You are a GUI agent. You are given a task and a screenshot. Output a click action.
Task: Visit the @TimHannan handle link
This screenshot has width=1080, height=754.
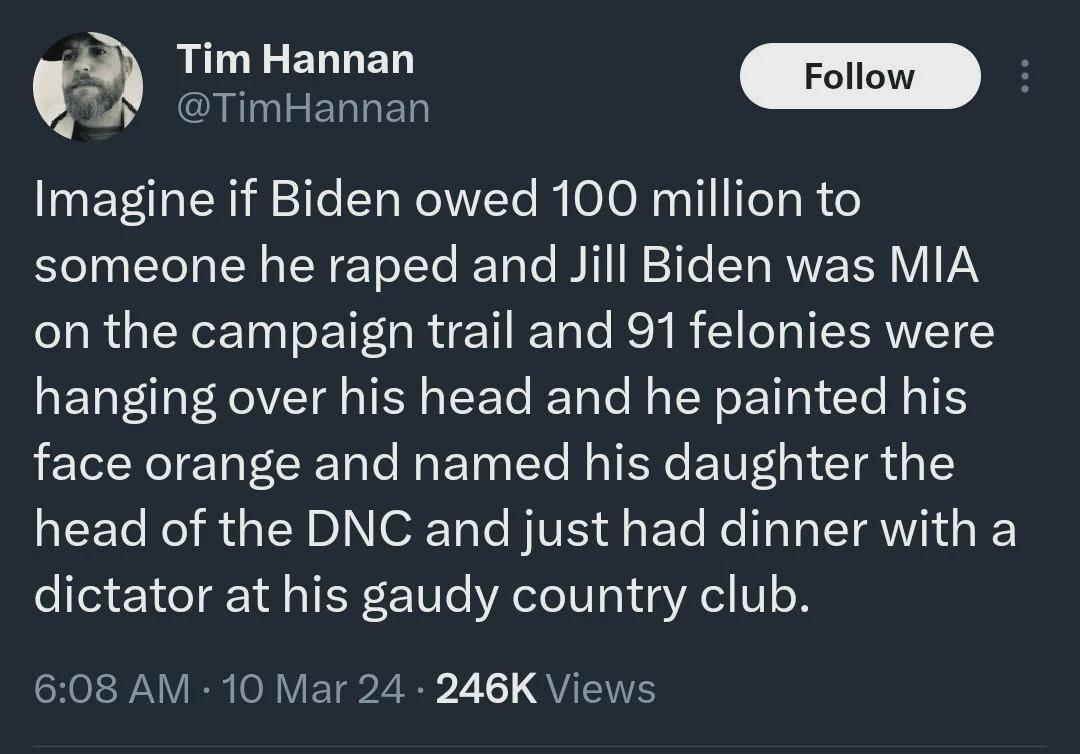[304, 109]
